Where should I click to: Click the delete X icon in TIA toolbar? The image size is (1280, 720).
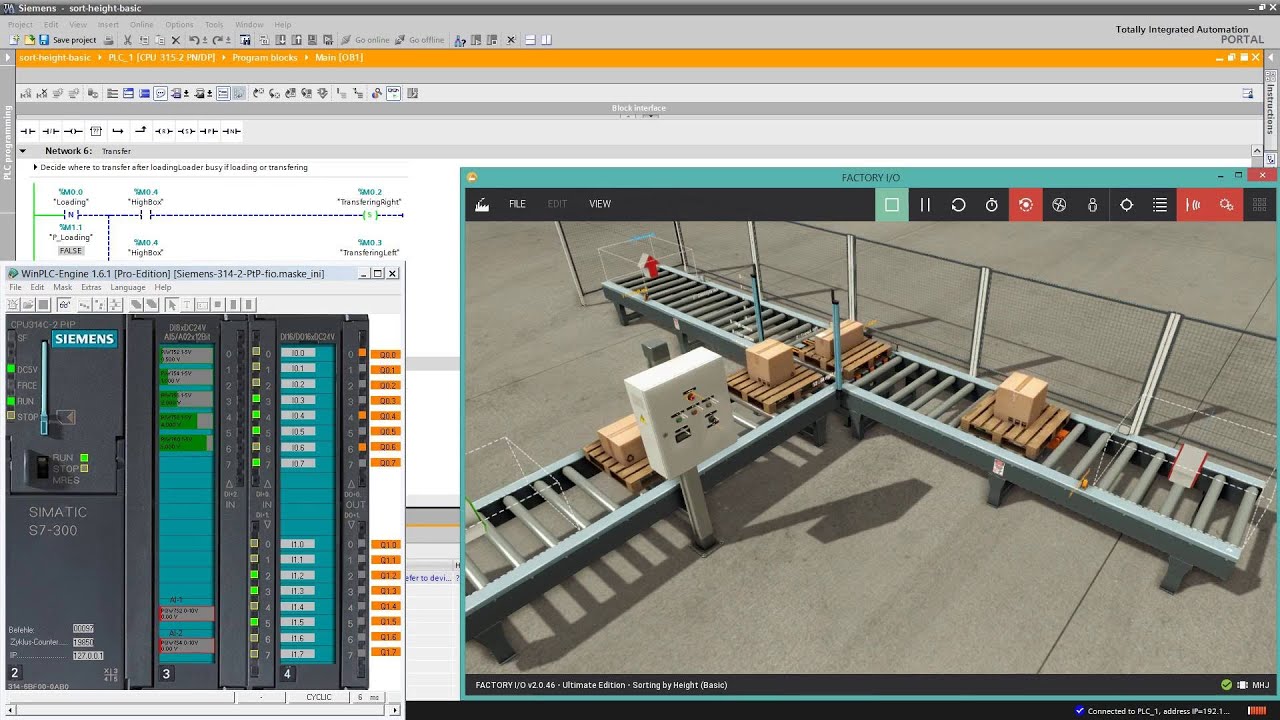coord(175,40)
